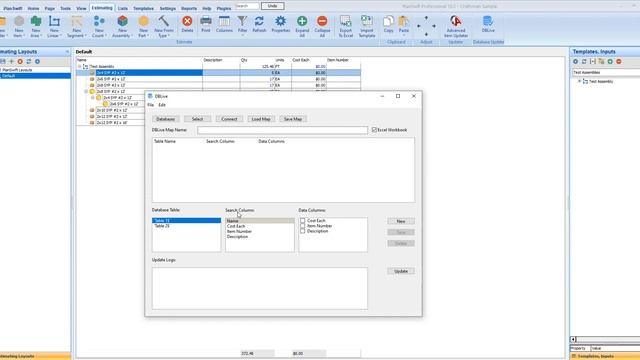The image size is (640, 360).
Task: Select the second row in Database Table list
Action: click(x=186, y=226)
